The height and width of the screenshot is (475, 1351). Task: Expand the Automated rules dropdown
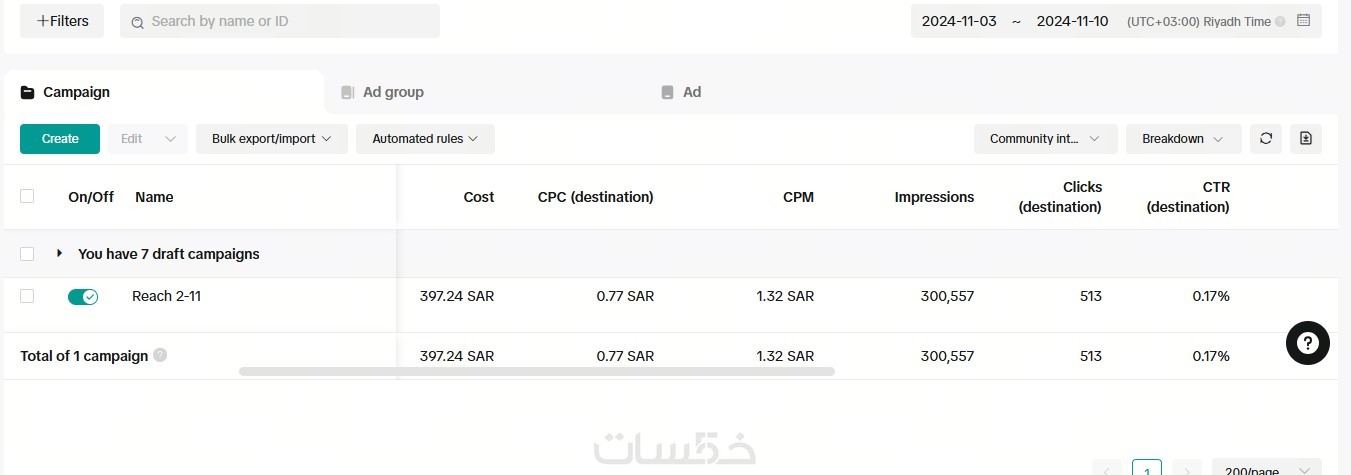pyautogui.click(x=425, y=139)
